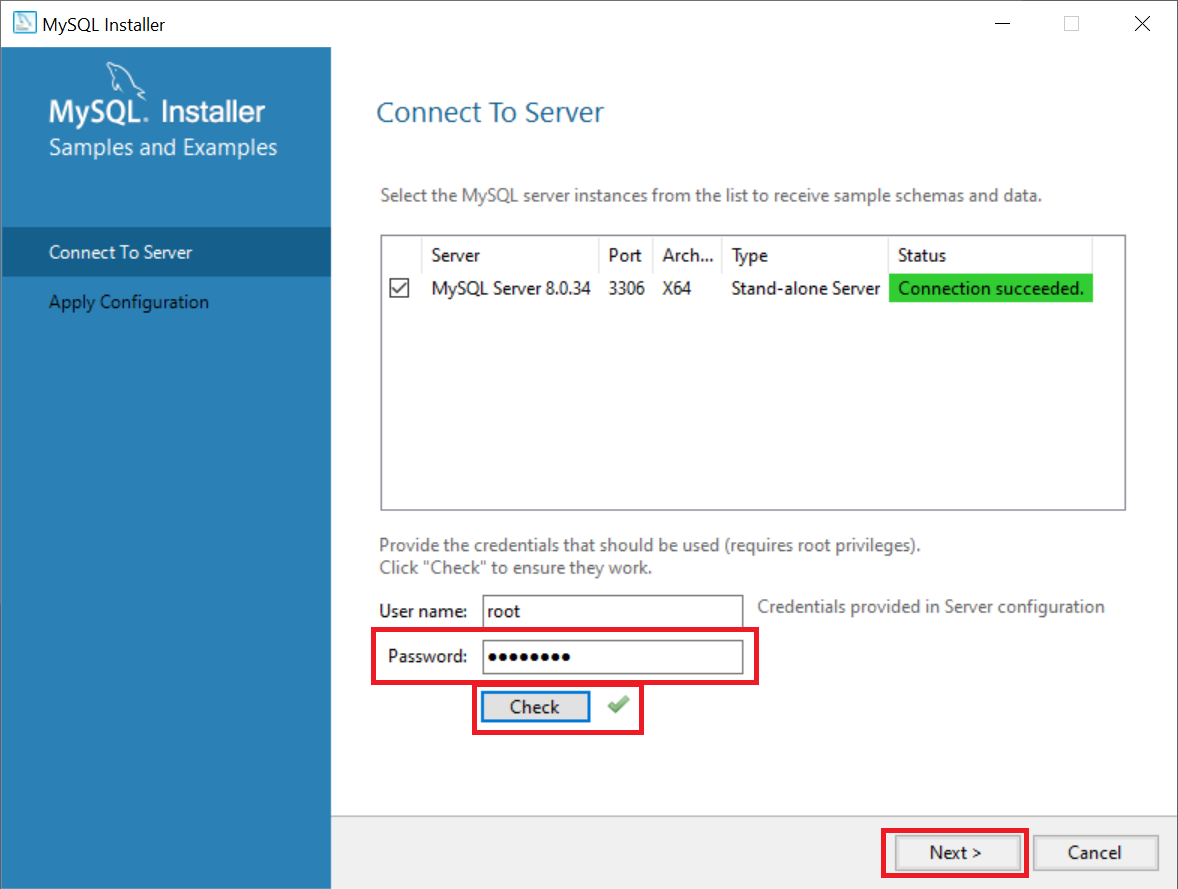Viewport: 1178px width, 889px height.
Task: Click the Connection succeeded status cell
Action: point(990,288)
